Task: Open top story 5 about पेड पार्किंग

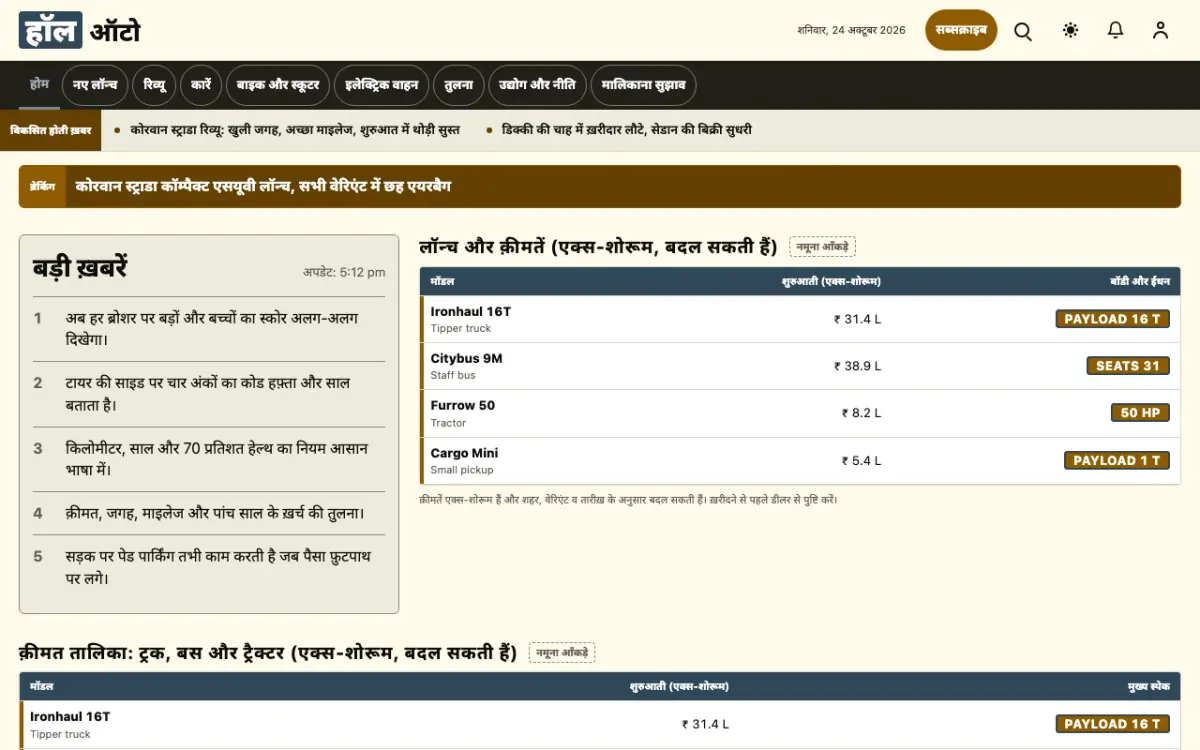Action: pyautogui.click(x=209, y=567)
